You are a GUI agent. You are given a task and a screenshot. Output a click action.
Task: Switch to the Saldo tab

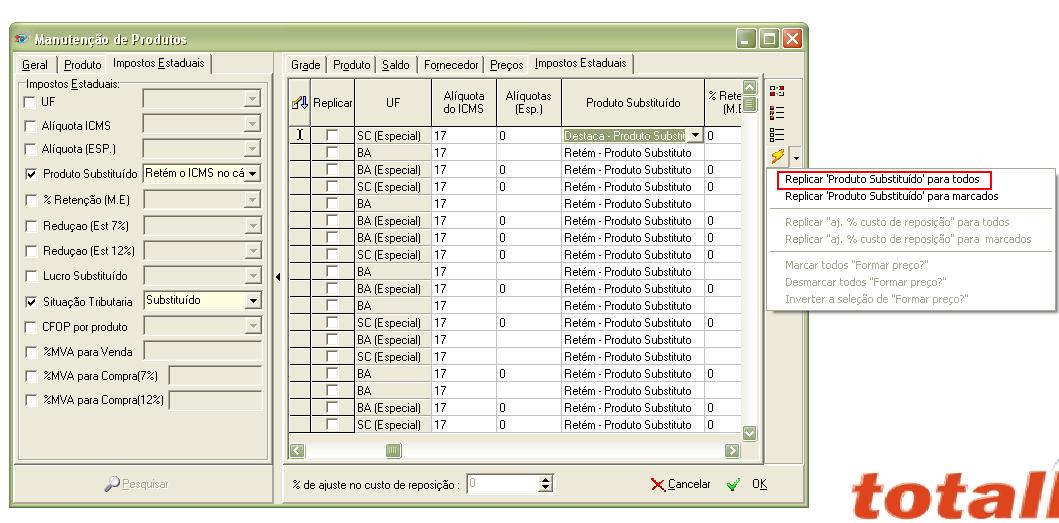click(x=396, y=65)
